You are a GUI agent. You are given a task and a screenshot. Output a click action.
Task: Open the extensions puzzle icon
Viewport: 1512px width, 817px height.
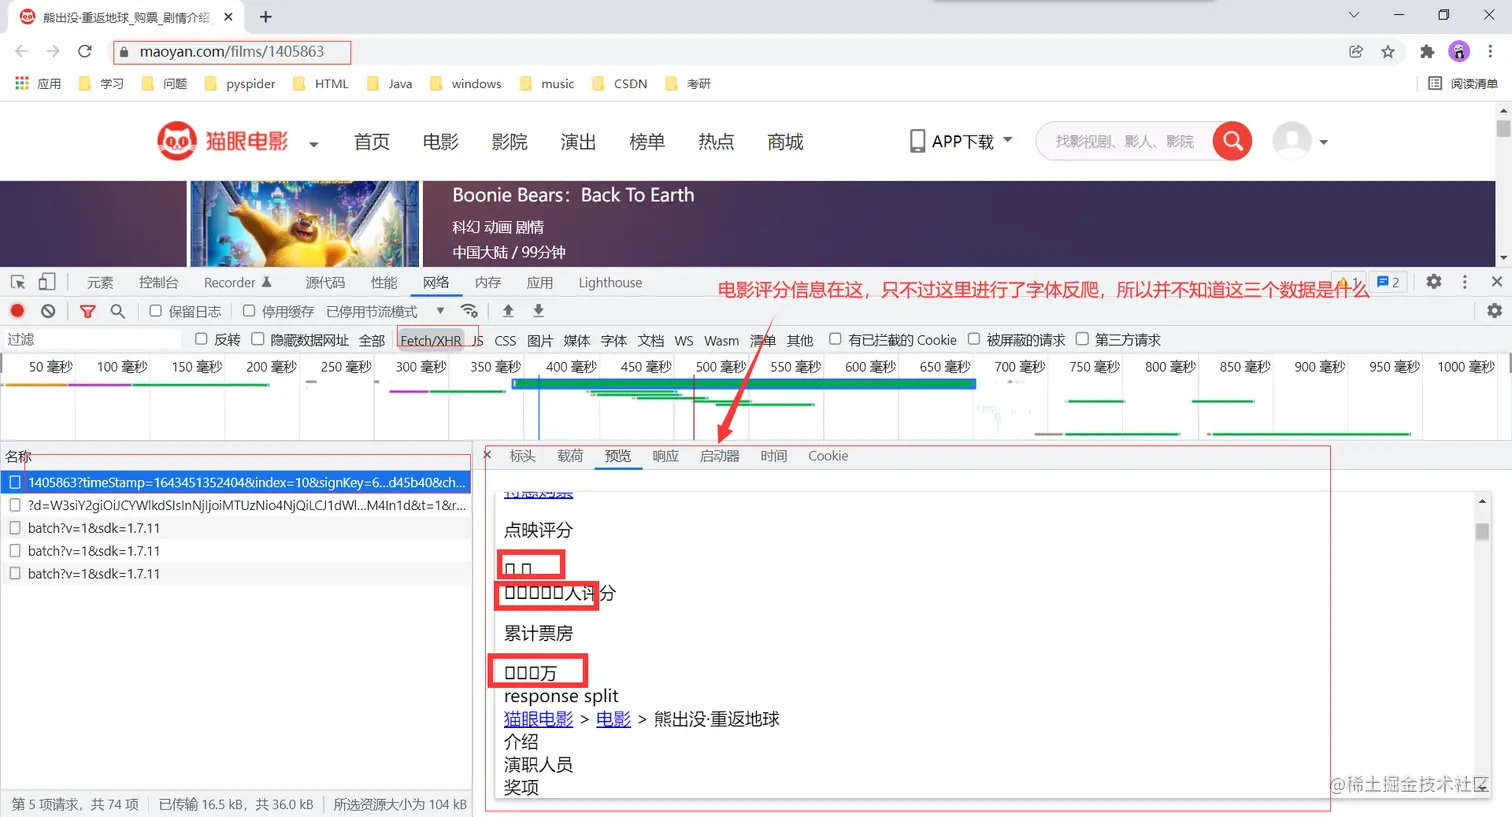tap(1427, 51)
